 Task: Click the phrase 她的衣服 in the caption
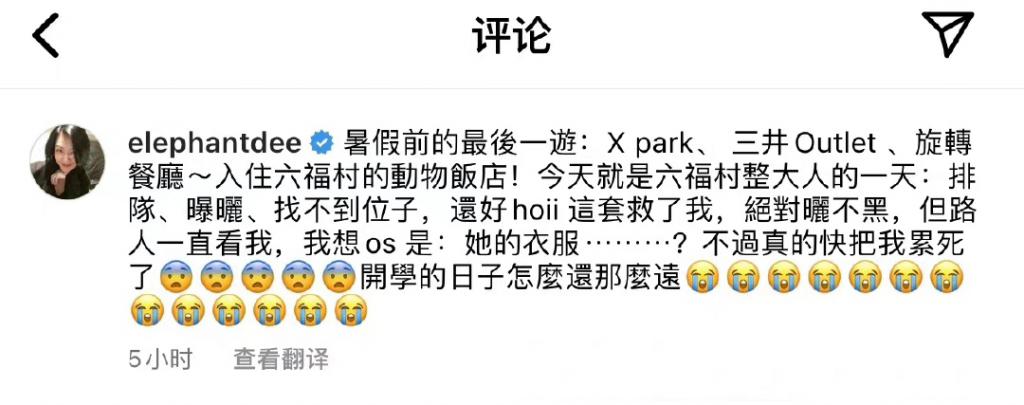519,244
